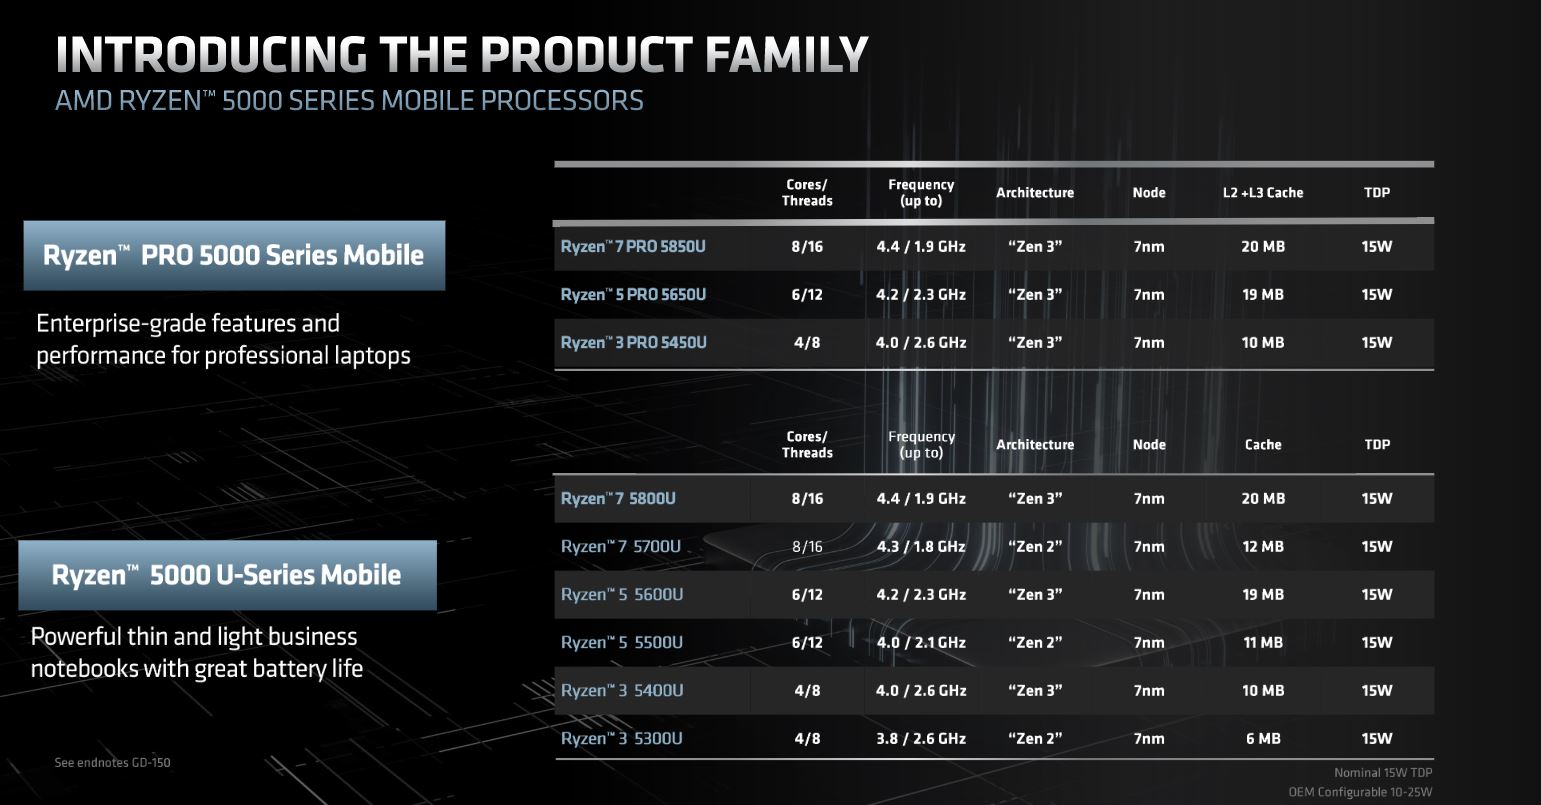Click the L2 +L3 Cache column header
1541x805 pixels.
pyautogui.click(x=1263, y=192)
